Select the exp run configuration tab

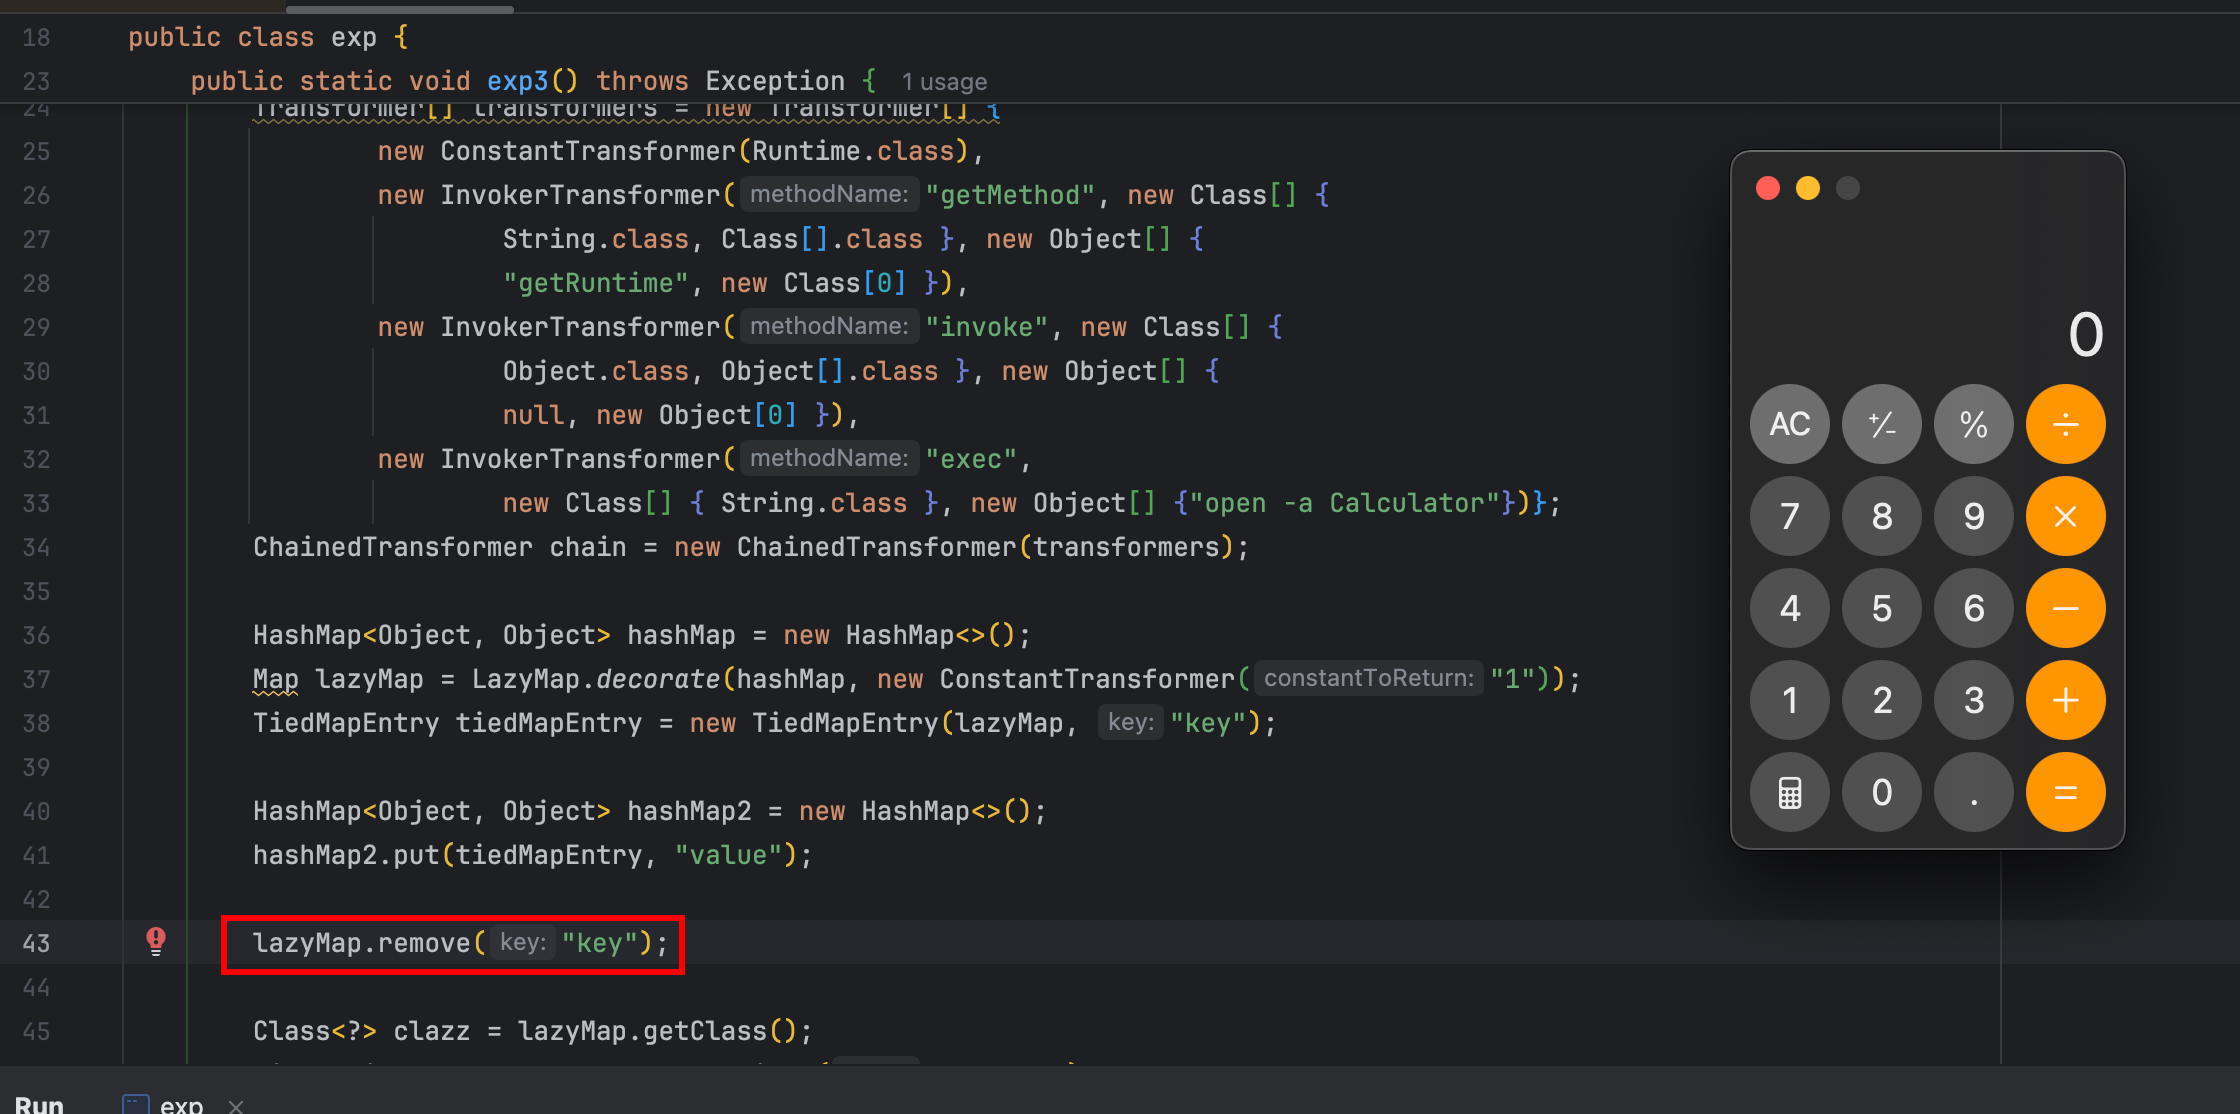click(x=163, y=1104)
